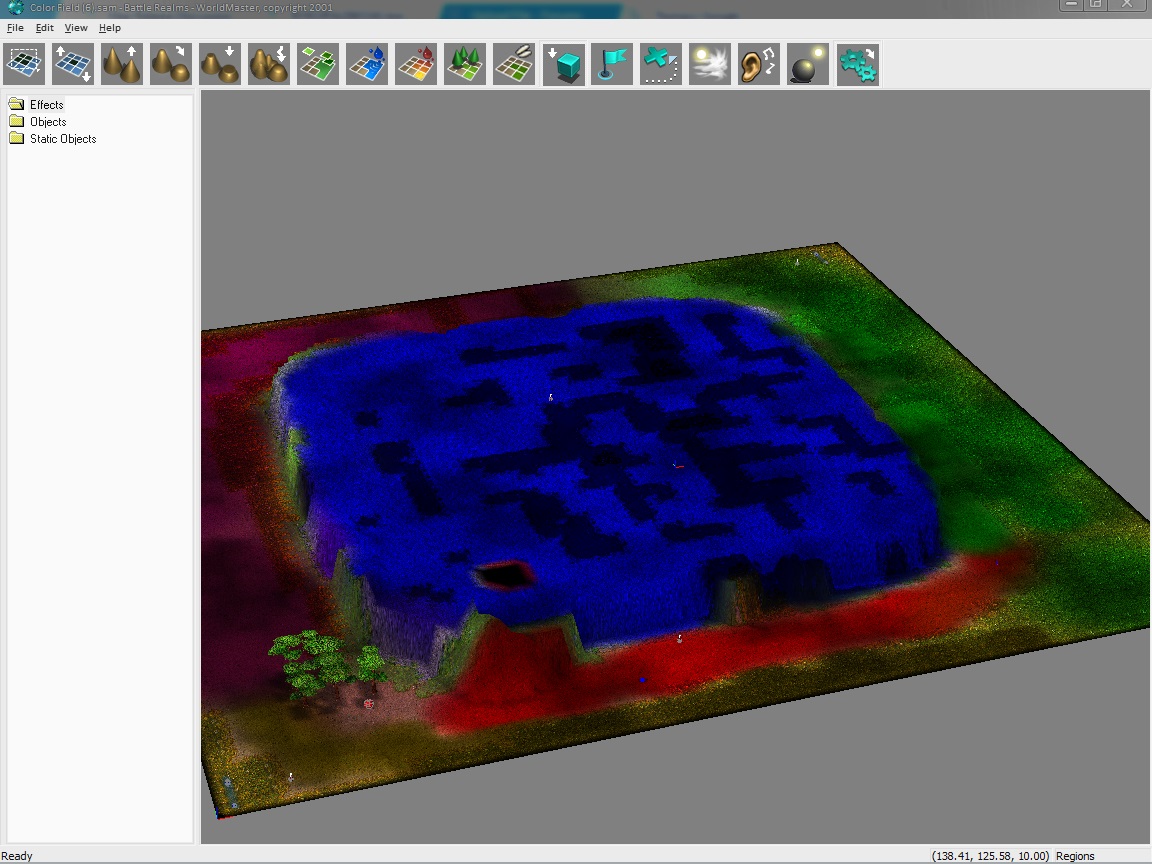
Task: Select the ear sound tool
Action: [x=759, y=64]
